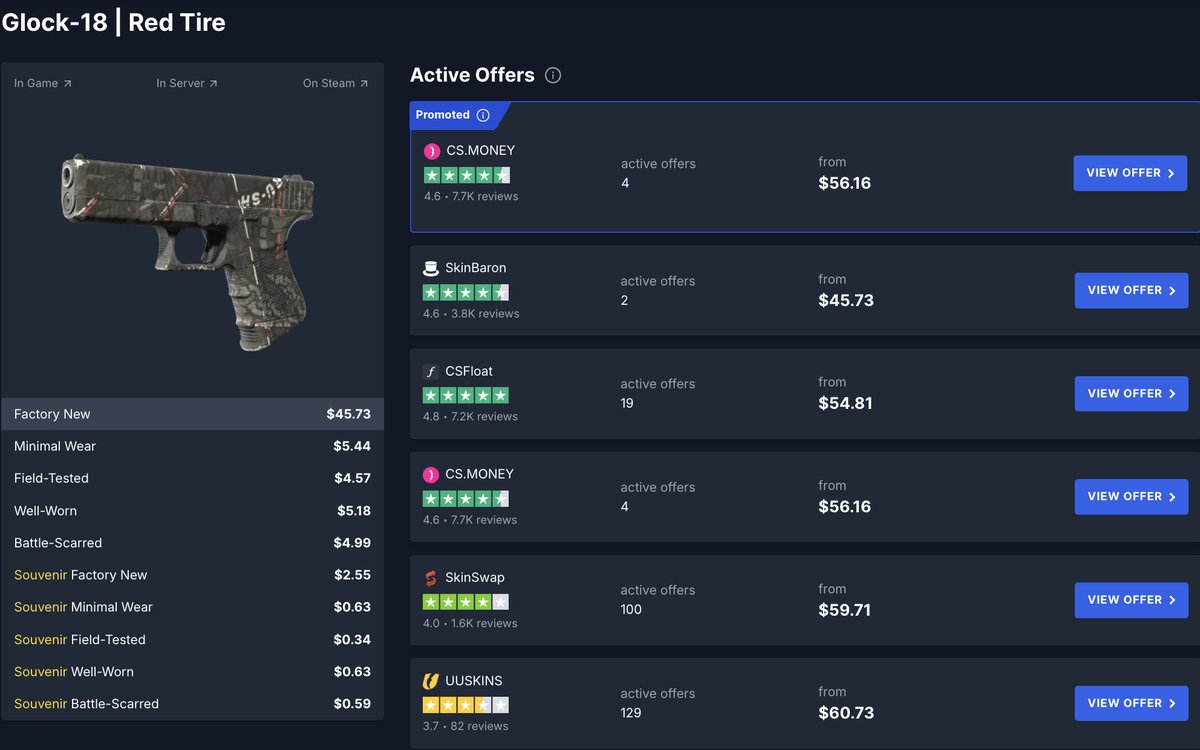The height and width of the screenshot is (750, 1200).
Task: Select the Factory New wear row
Action: click(192, 414)
